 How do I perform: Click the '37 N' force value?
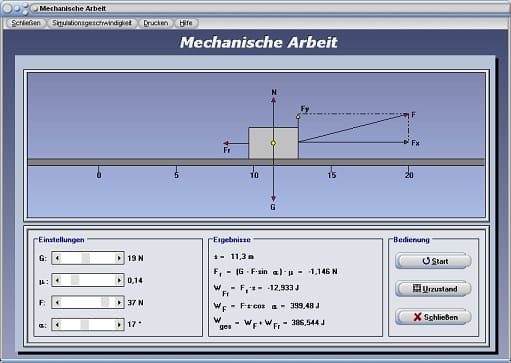click(x=135, y=302)
